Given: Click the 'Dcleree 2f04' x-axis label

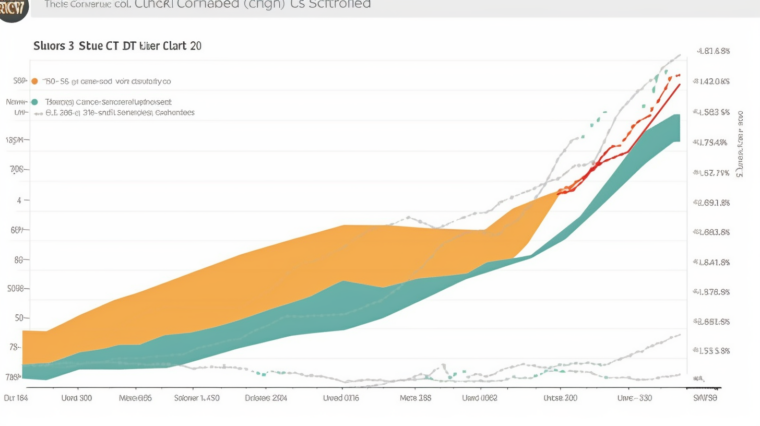Looking at the screenshot, I should (267, 397).
